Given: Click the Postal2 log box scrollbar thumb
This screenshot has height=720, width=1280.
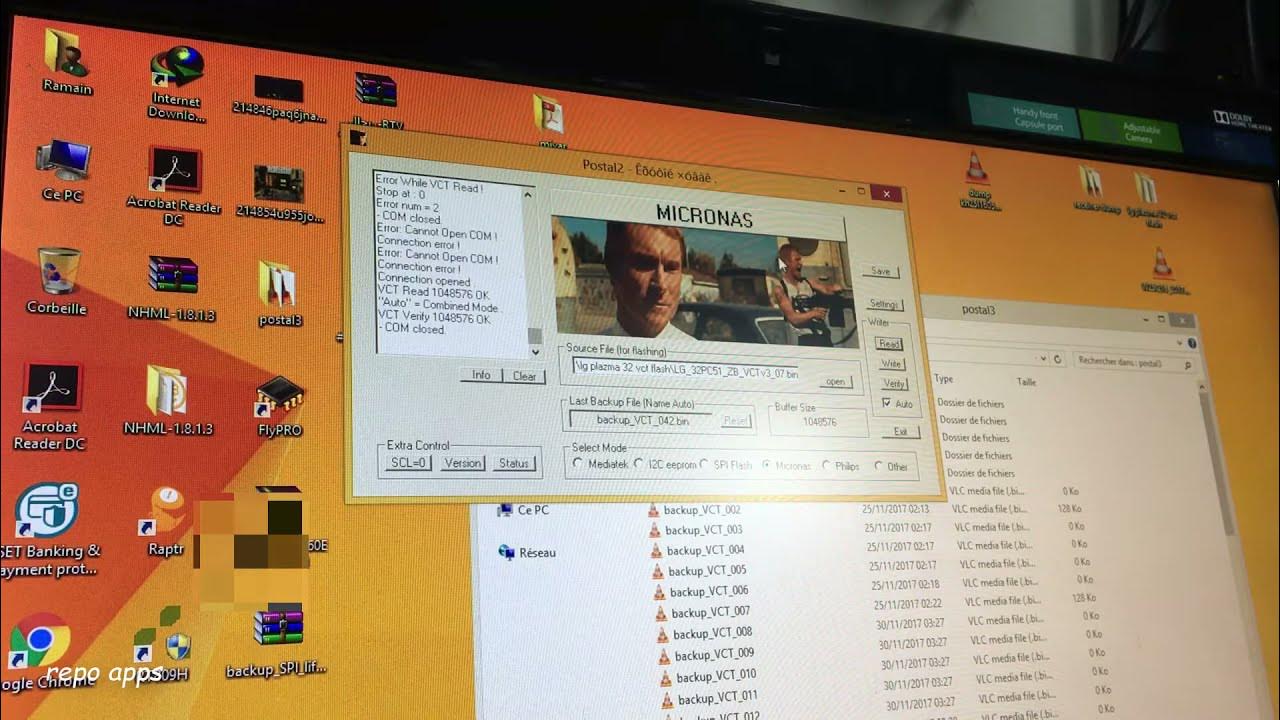Looking at the screenshot, I should [534, 336].
